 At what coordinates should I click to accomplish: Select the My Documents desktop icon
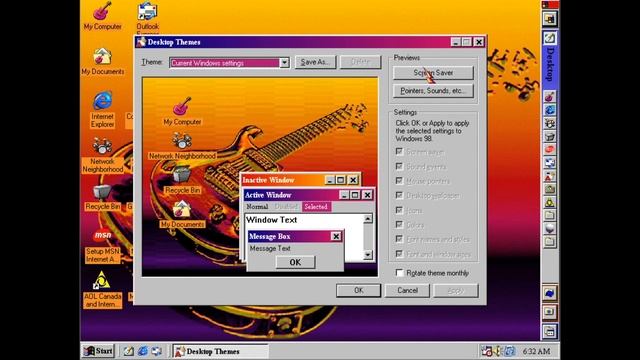point(102,56)
